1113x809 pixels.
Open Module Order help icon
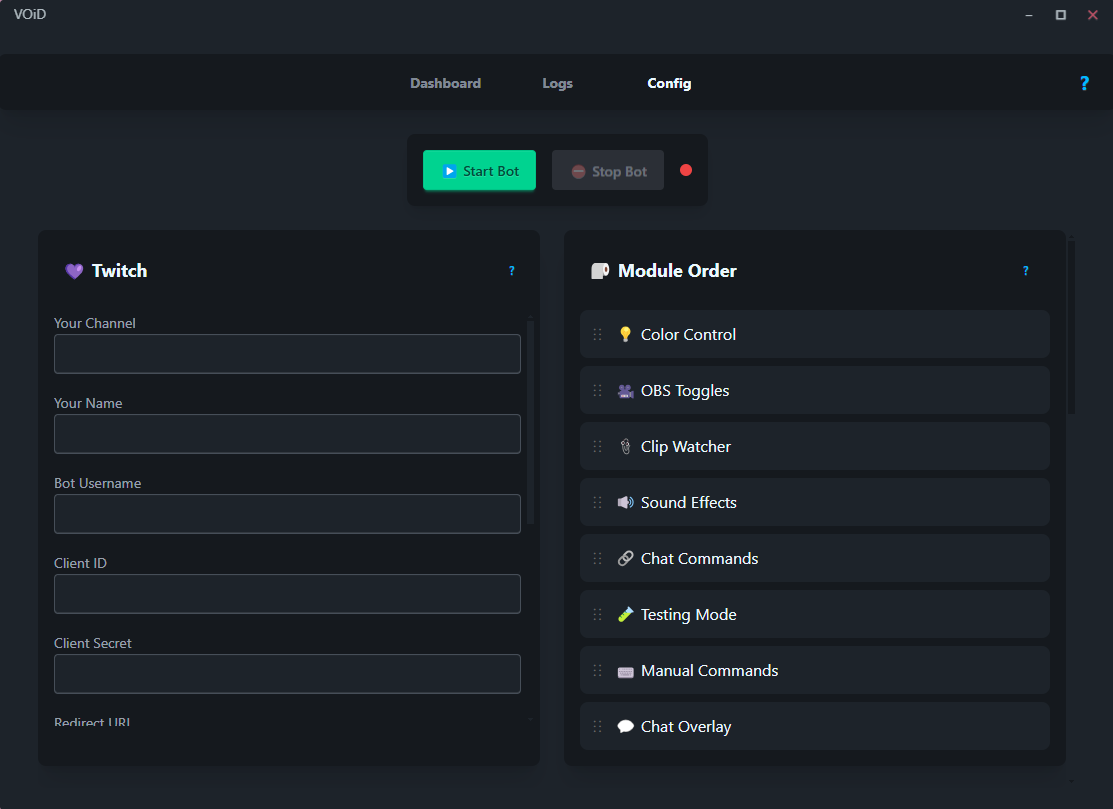(x=1026, y=271)
